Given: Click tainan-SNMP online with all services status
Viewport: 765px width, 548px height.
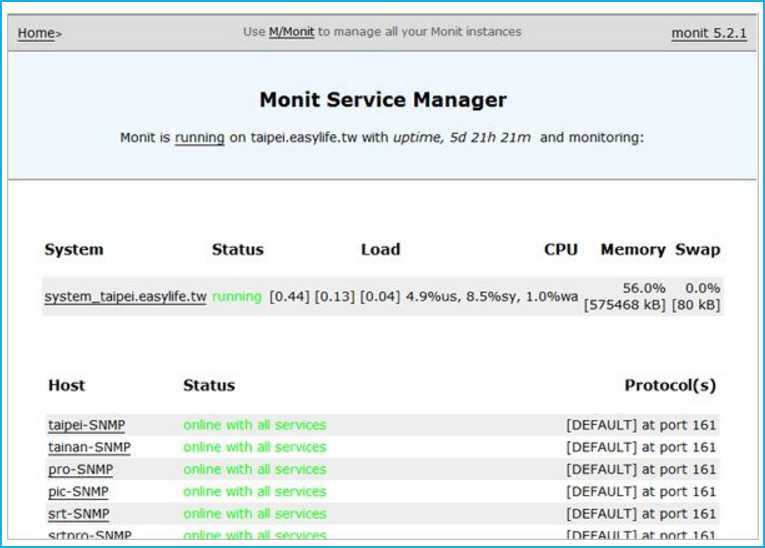Looking at the screenshot, I should (x=255, y=447).
